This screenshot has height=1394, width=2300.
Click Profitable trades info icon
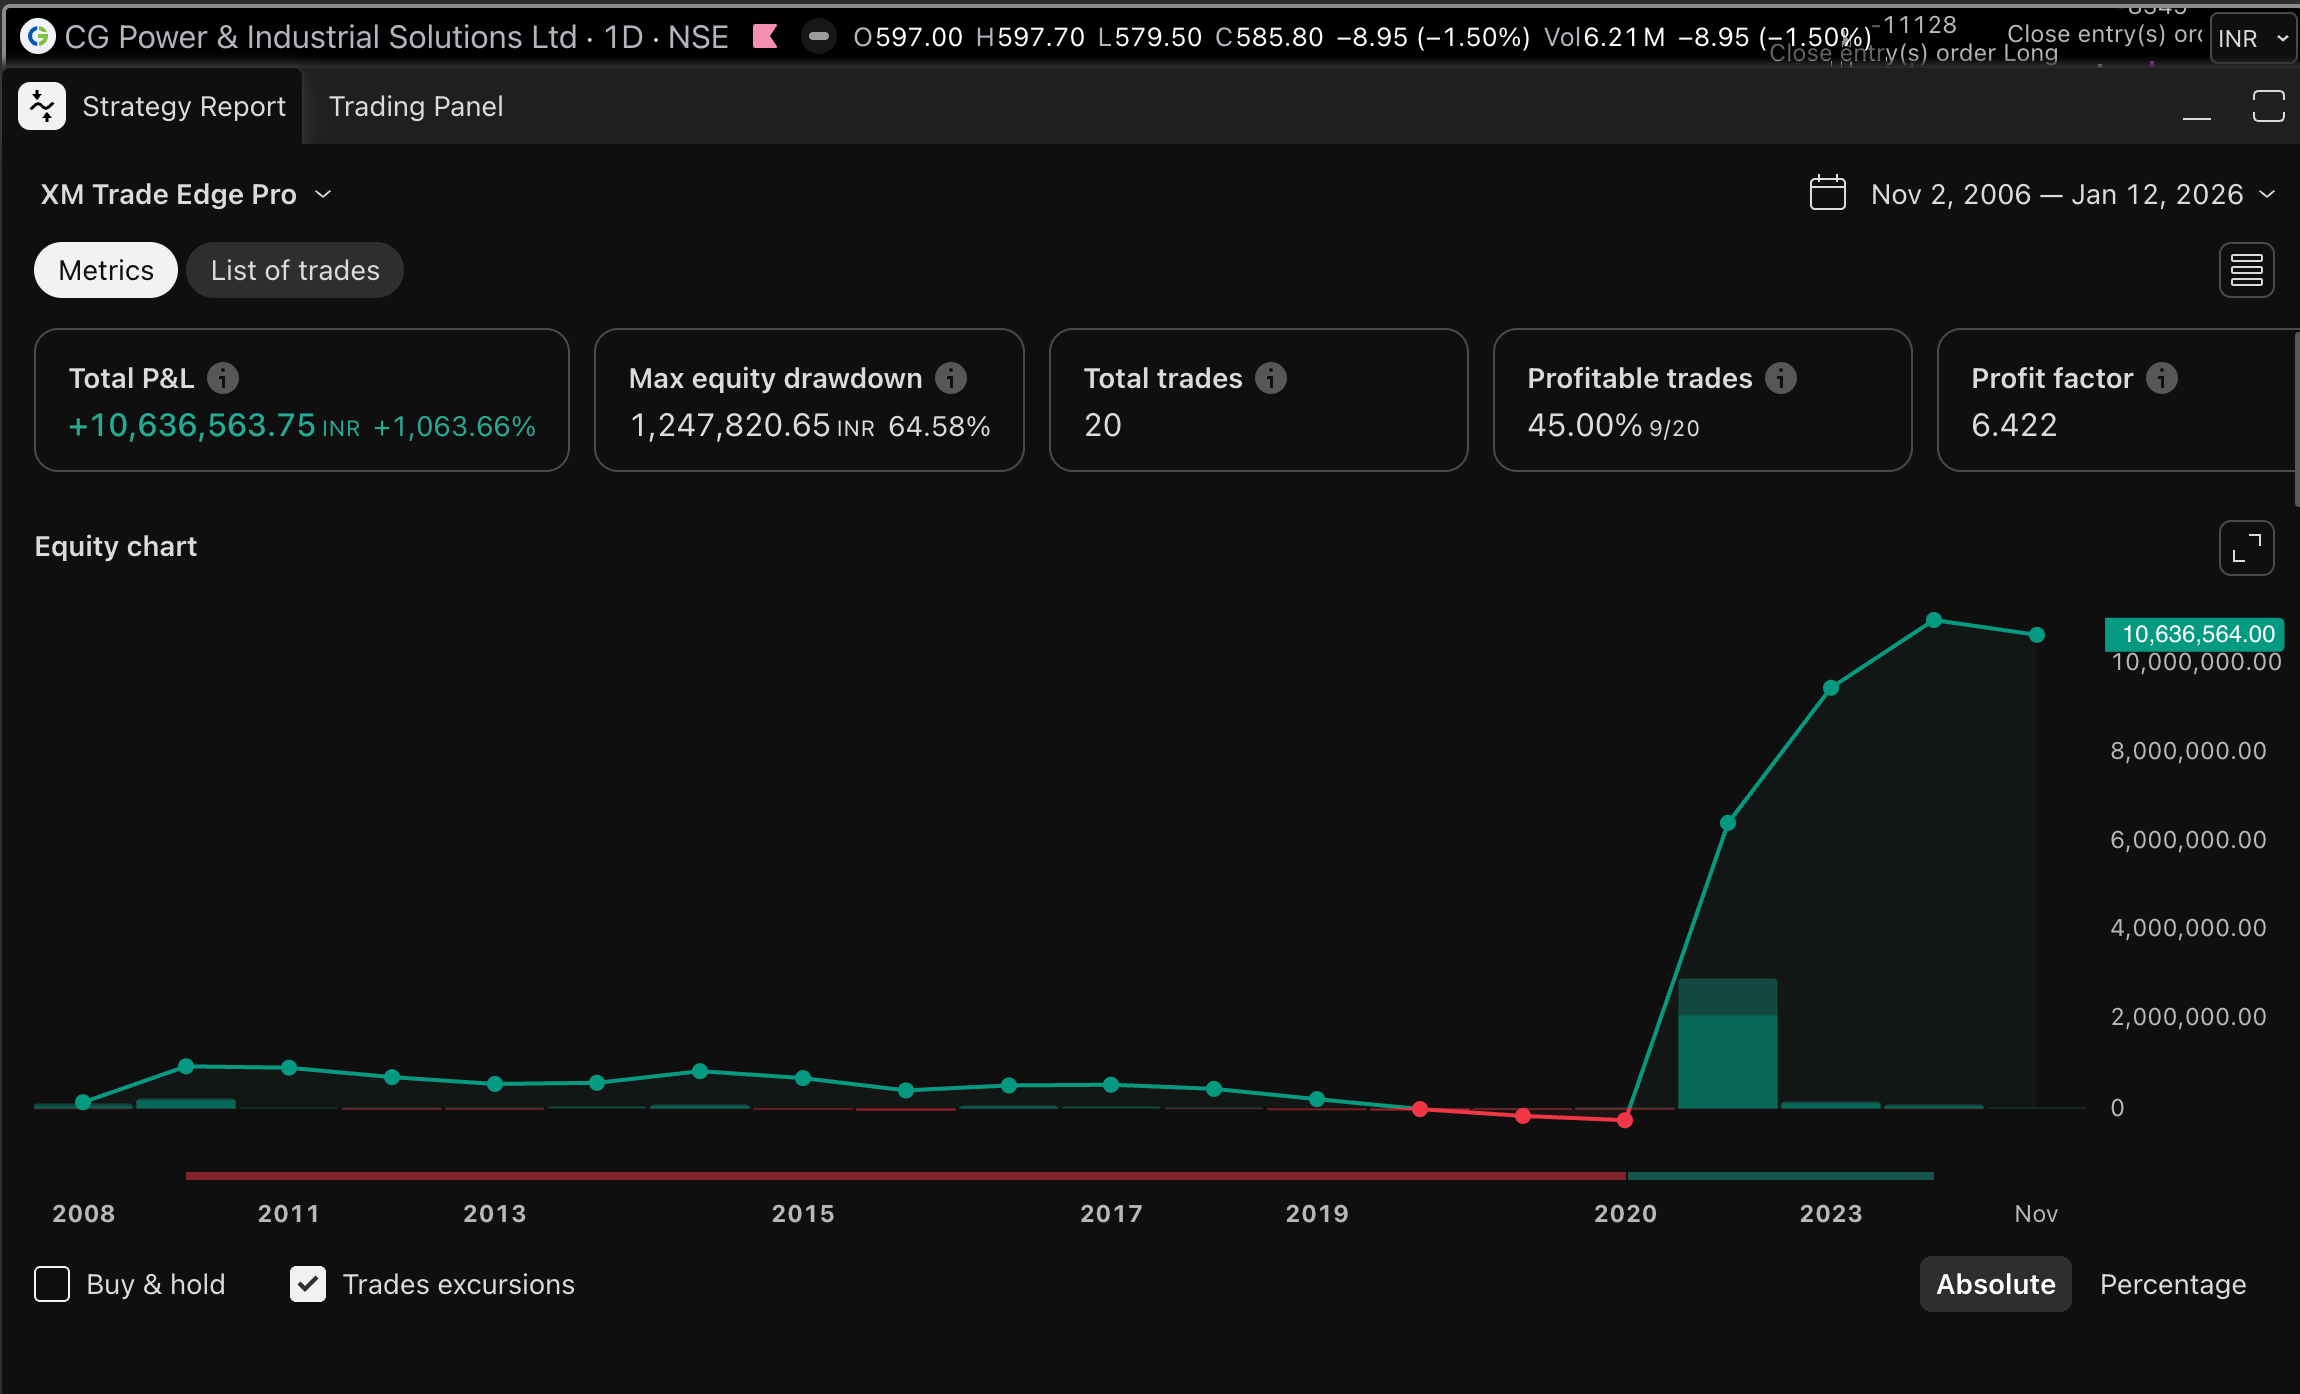point(1781,378)
